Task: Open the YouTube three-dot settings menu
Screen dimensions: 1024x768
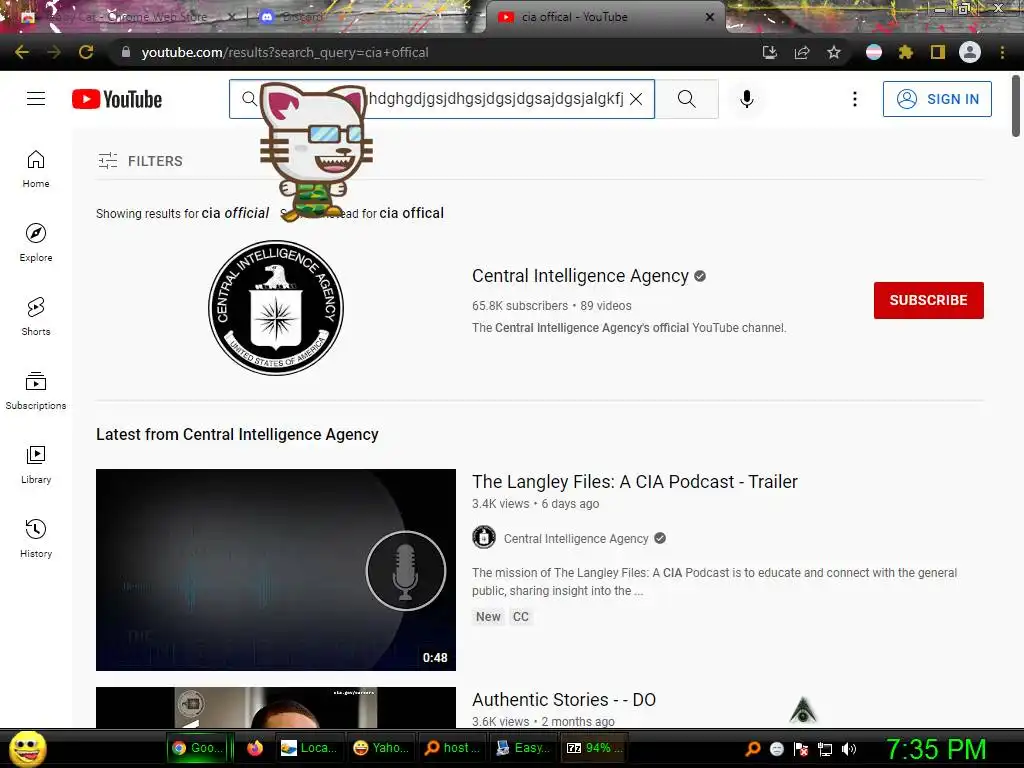Action: point(854,99)
